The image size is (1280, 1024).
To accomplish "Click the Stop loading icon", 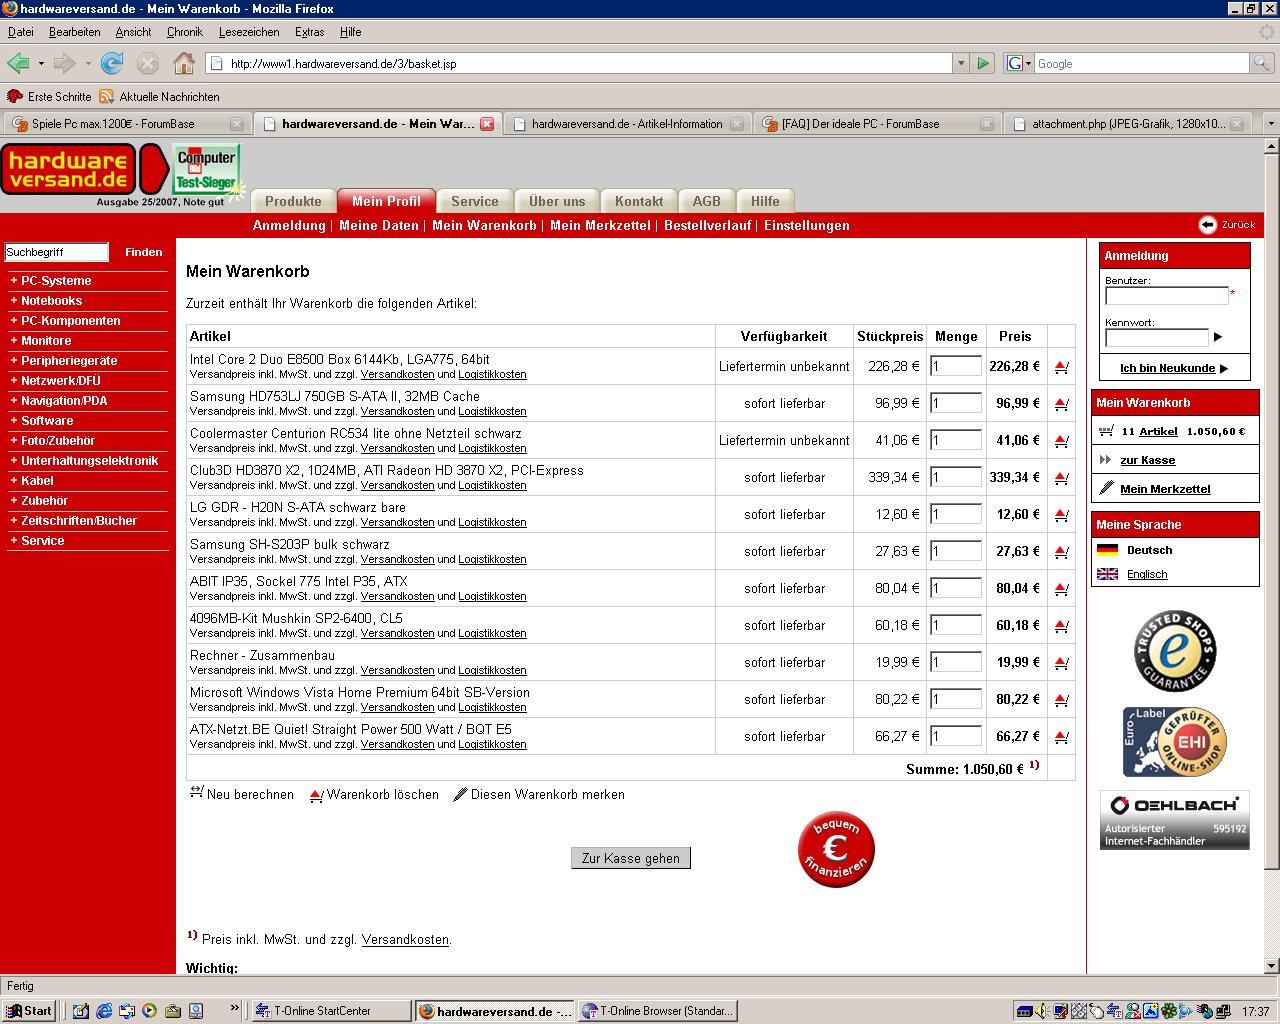I will pyautogui.click(x=148, y=63).
